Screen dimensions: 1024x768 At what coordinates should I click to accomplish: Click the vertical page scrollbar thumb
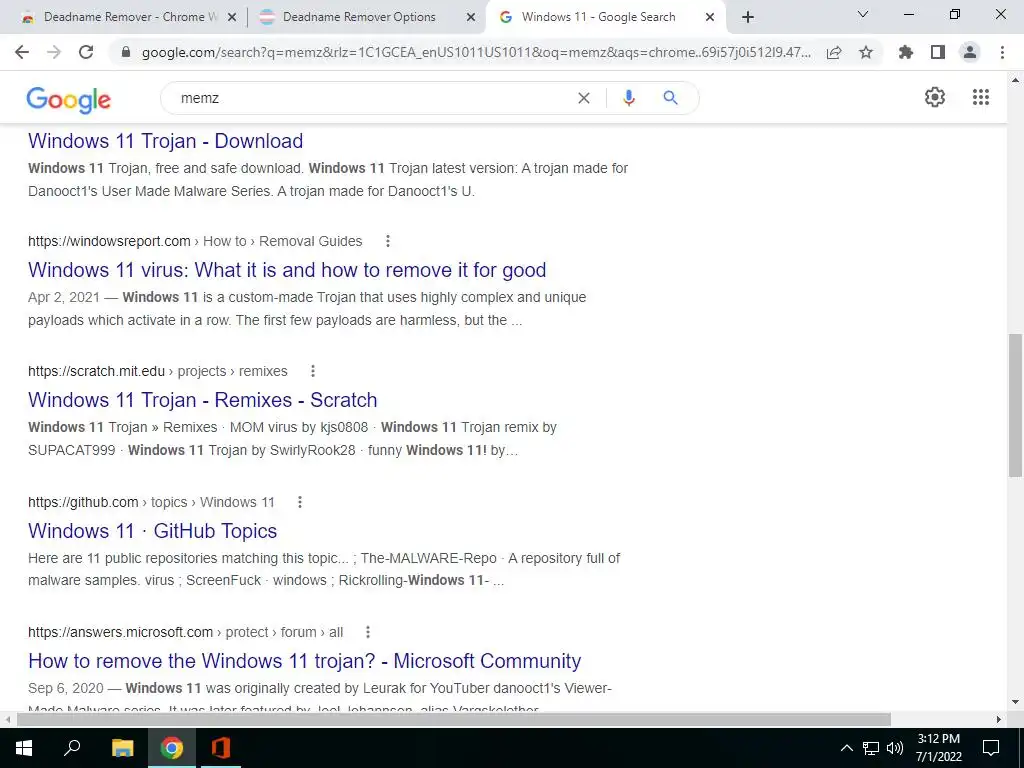1015,405
